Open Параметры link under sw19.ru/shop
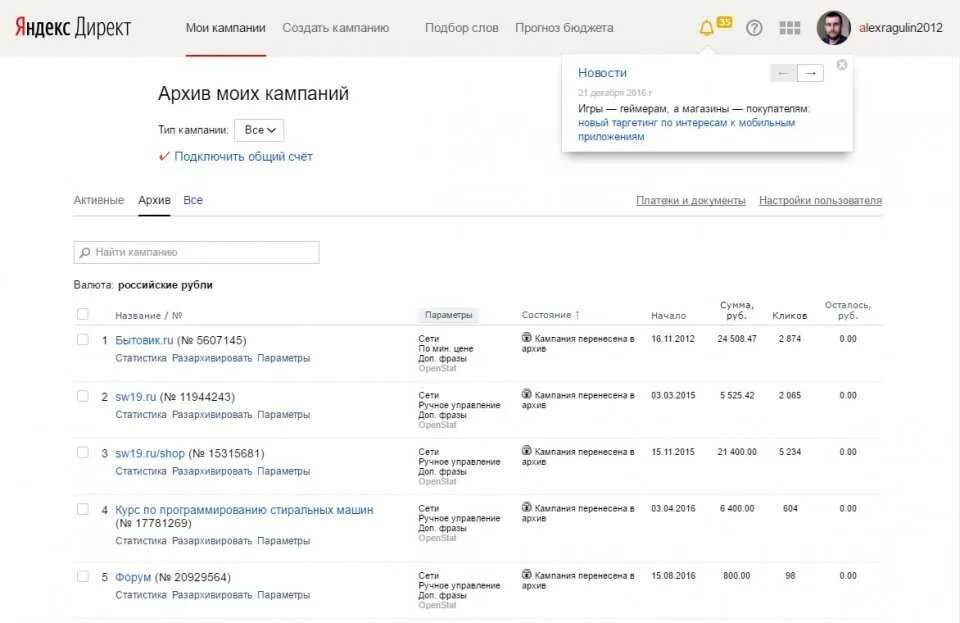960x623 pixels. pyautogui.click(x=283, y=471)
